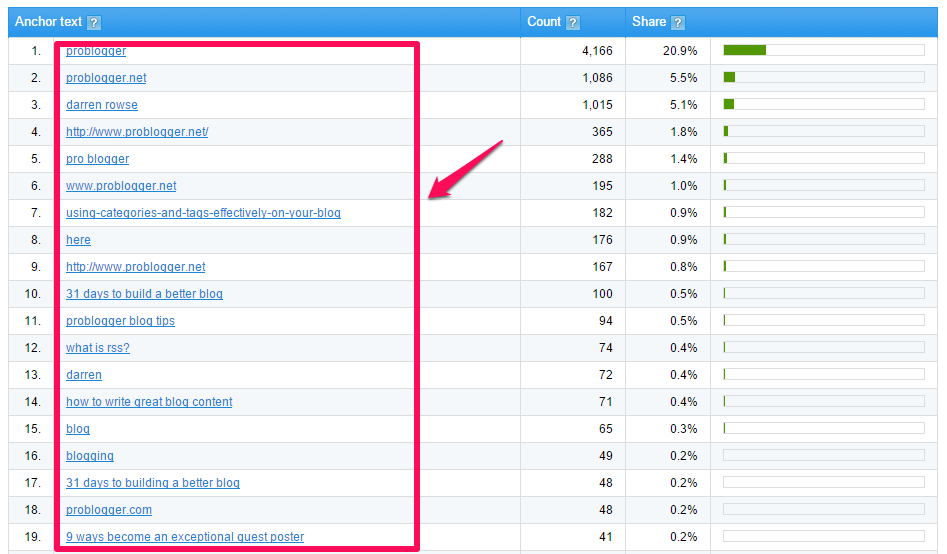Click the 'darren rowse' anchor link

click(x=102, y=105)
